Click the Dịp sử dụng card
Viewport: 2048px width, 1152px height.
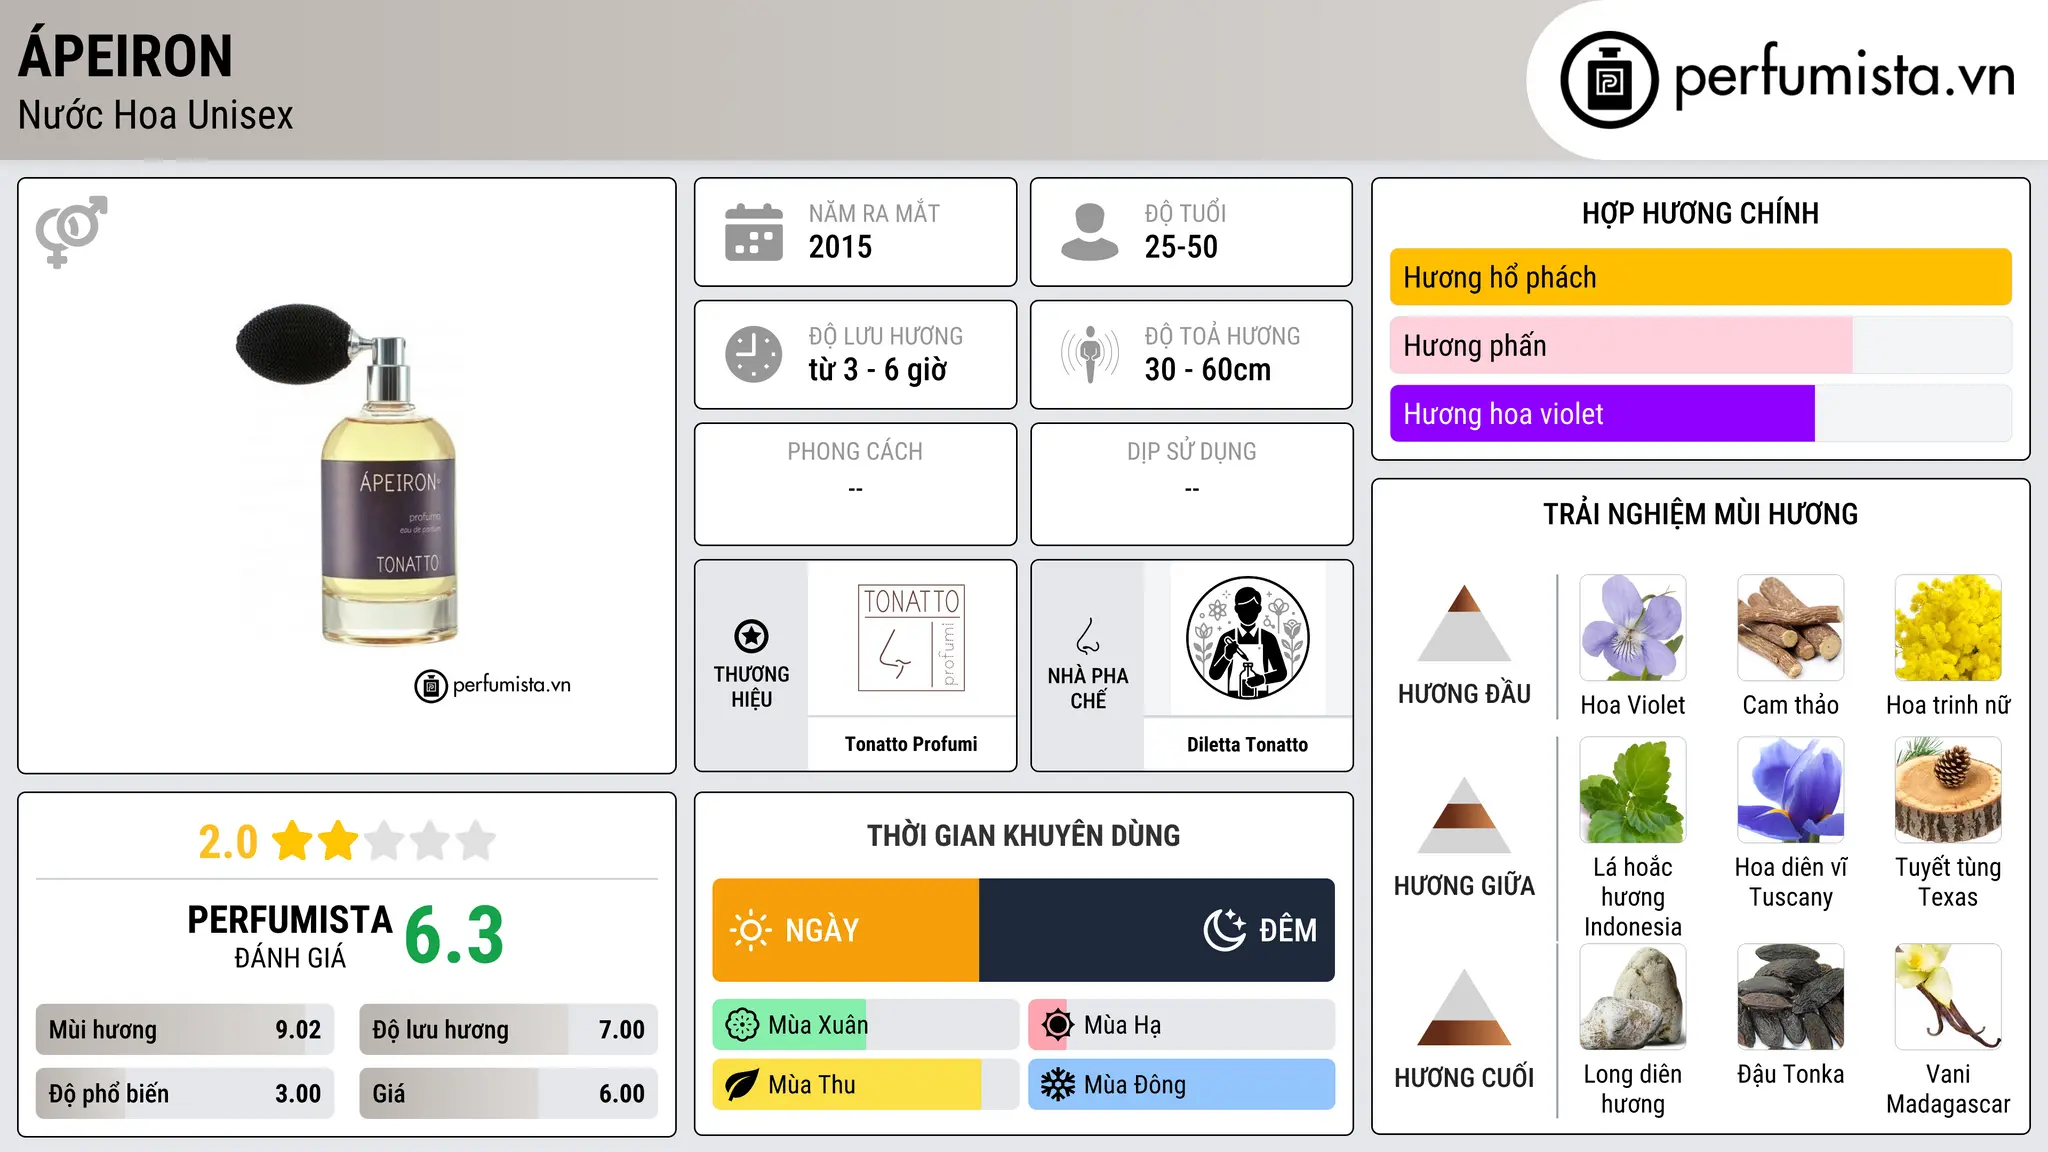(x=1191, y=484)
